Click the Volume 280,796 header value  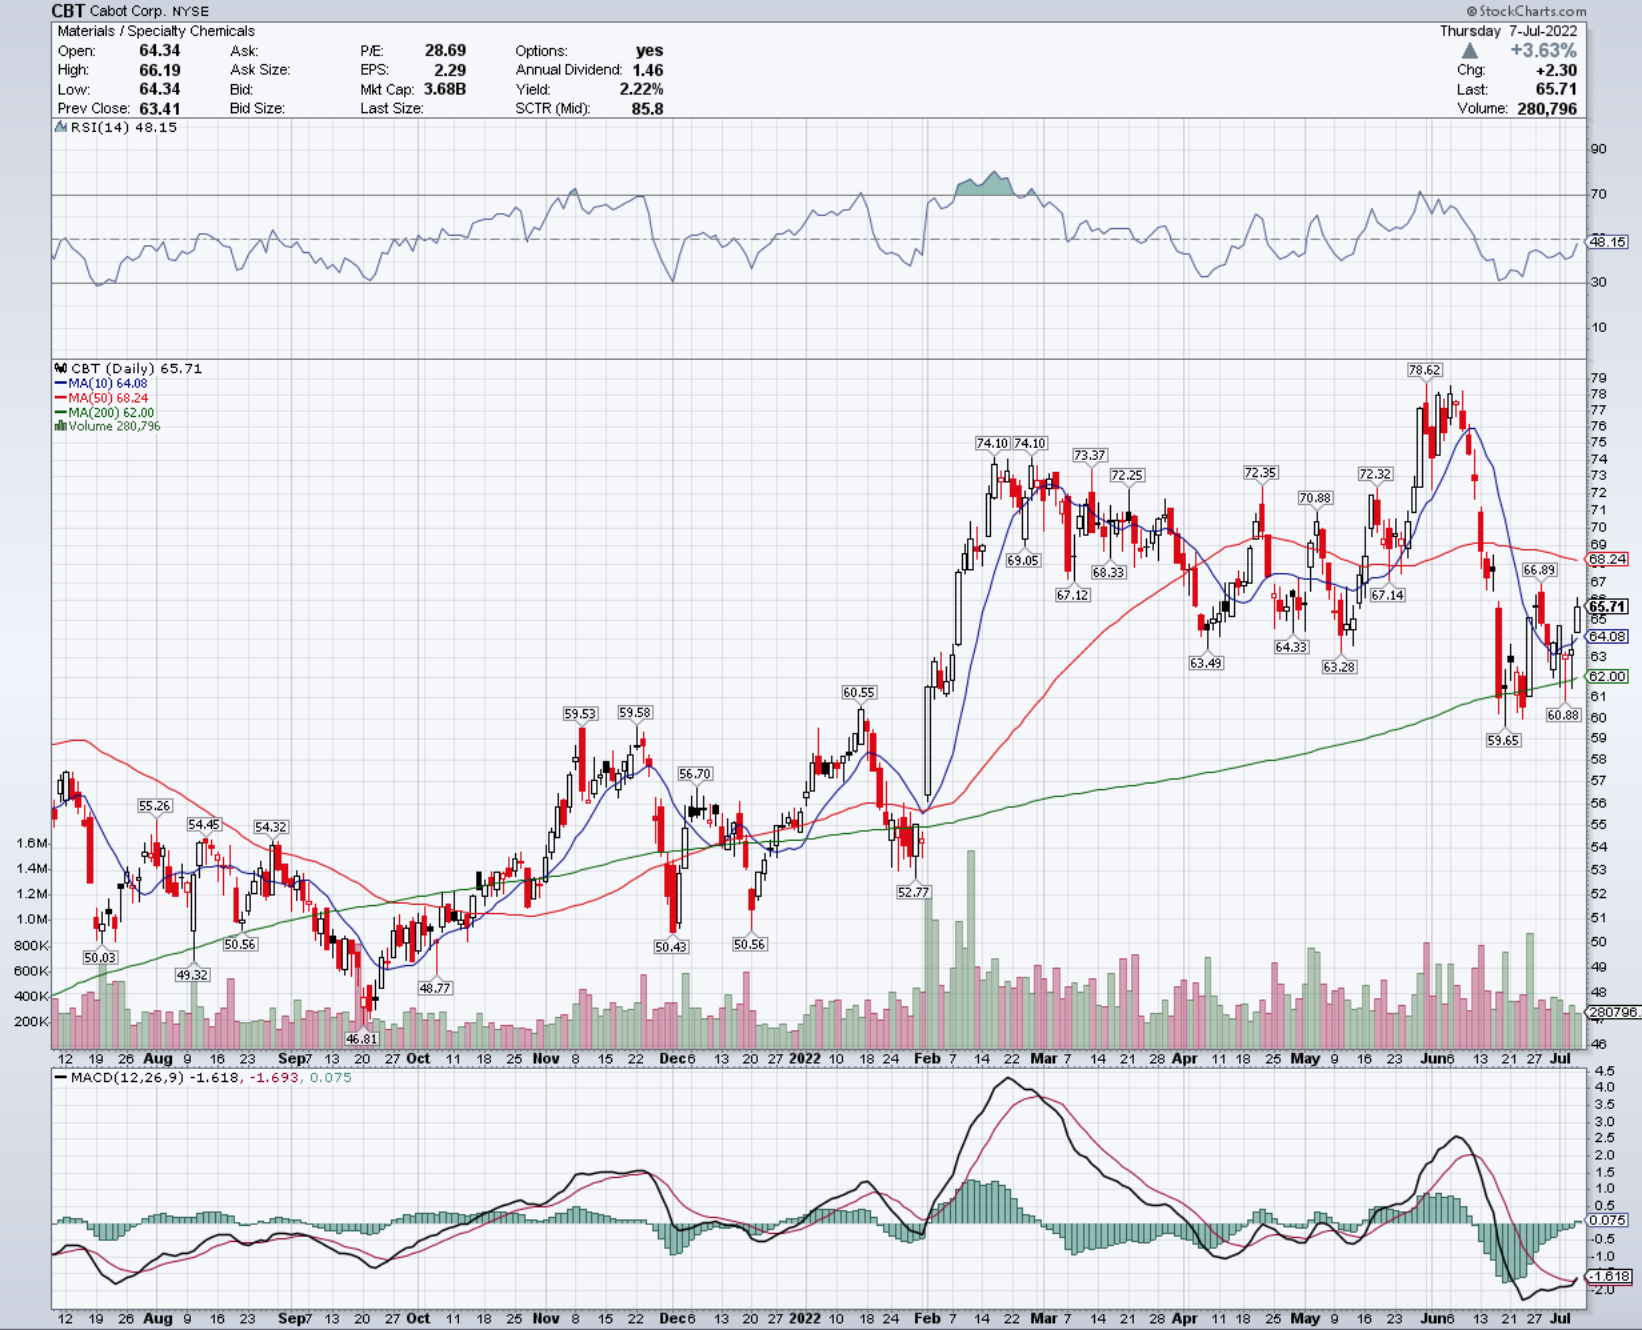(x=1547, y=108)
